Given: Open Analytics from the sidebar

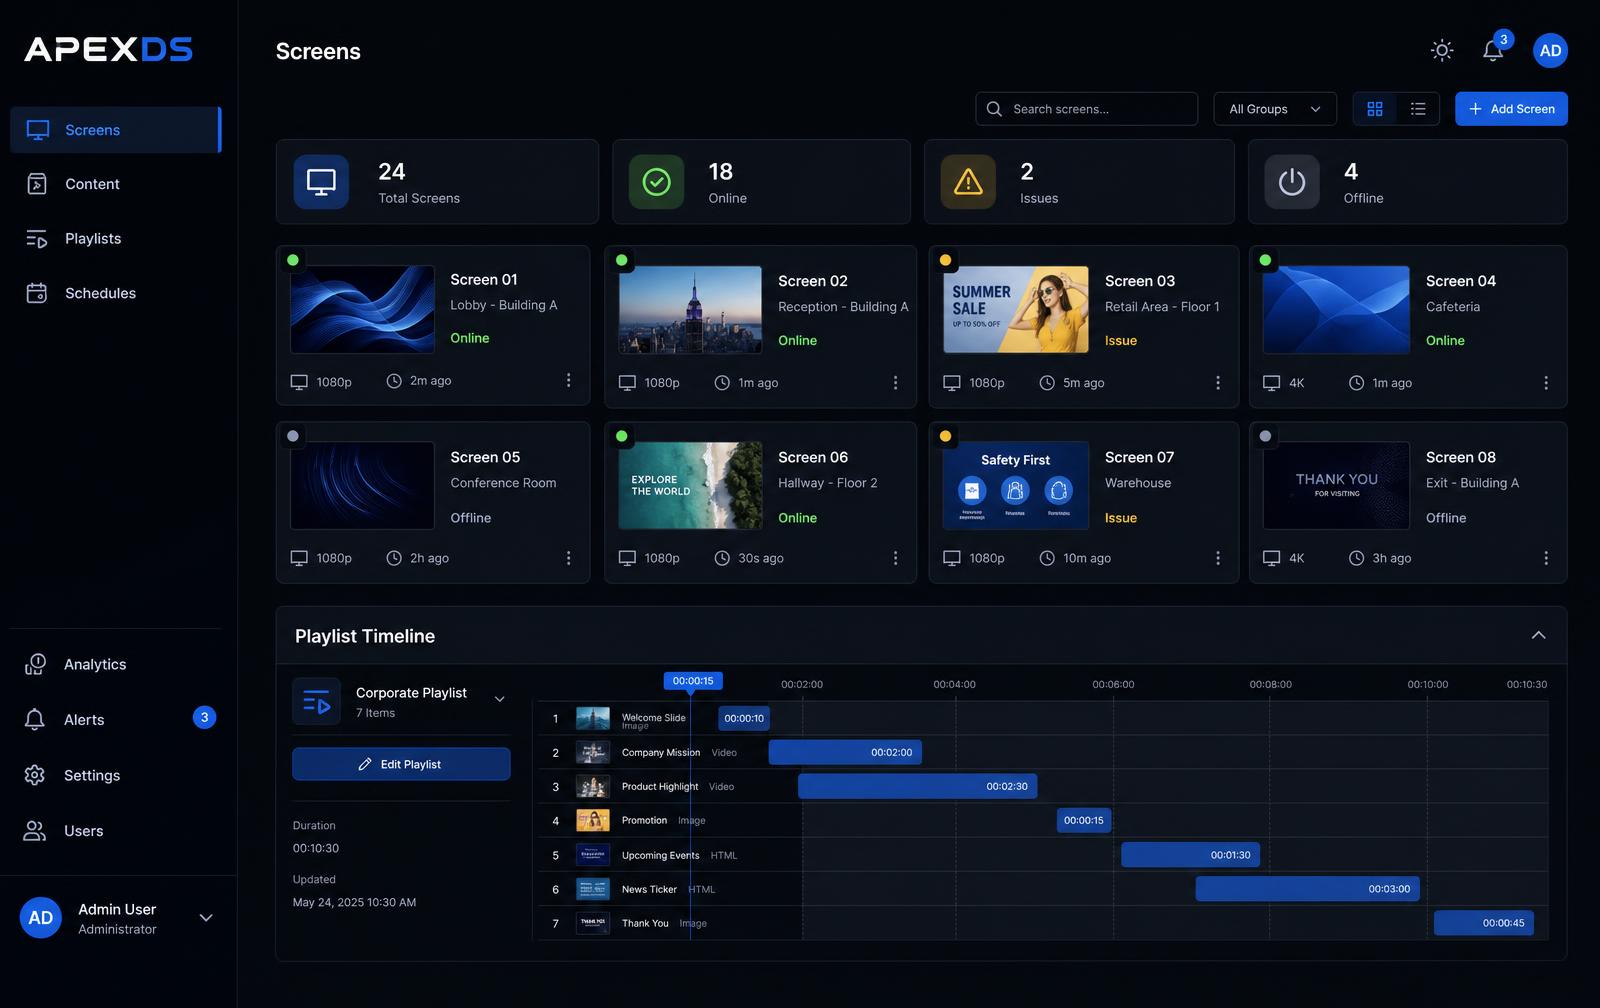Looking at the screenshot, I should [x=115, y=664].
